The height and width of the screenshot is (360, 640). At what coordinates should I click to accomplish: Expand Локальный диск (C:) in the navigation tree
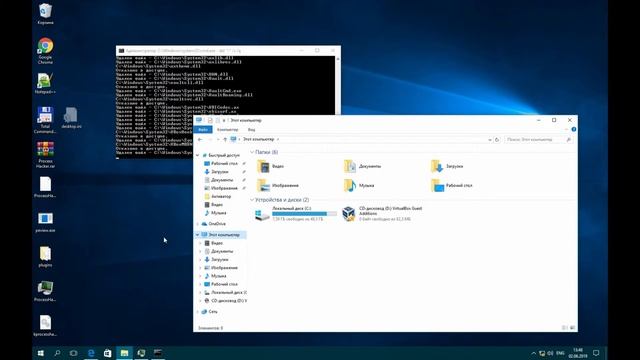tap(200, 293)
